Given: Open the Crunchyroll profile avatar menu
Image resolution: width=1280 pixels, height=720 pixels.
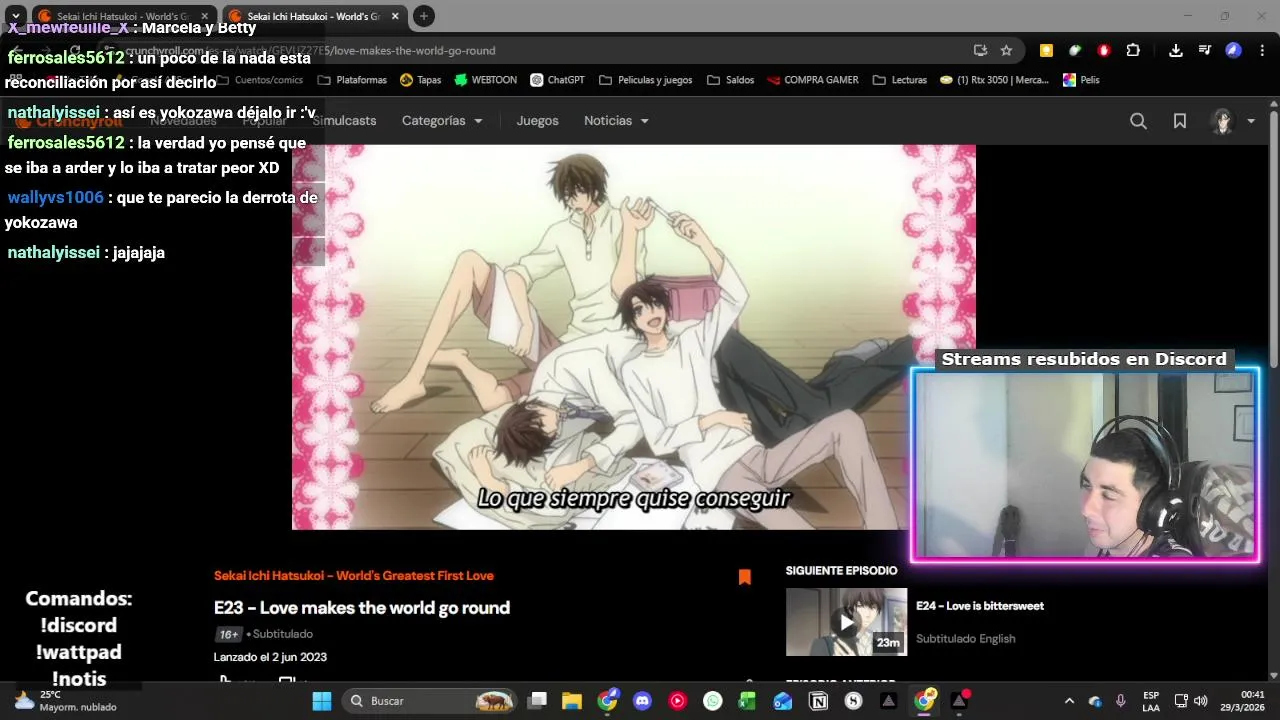Looking at the screenshot, I should click(x=1233, y=121).
